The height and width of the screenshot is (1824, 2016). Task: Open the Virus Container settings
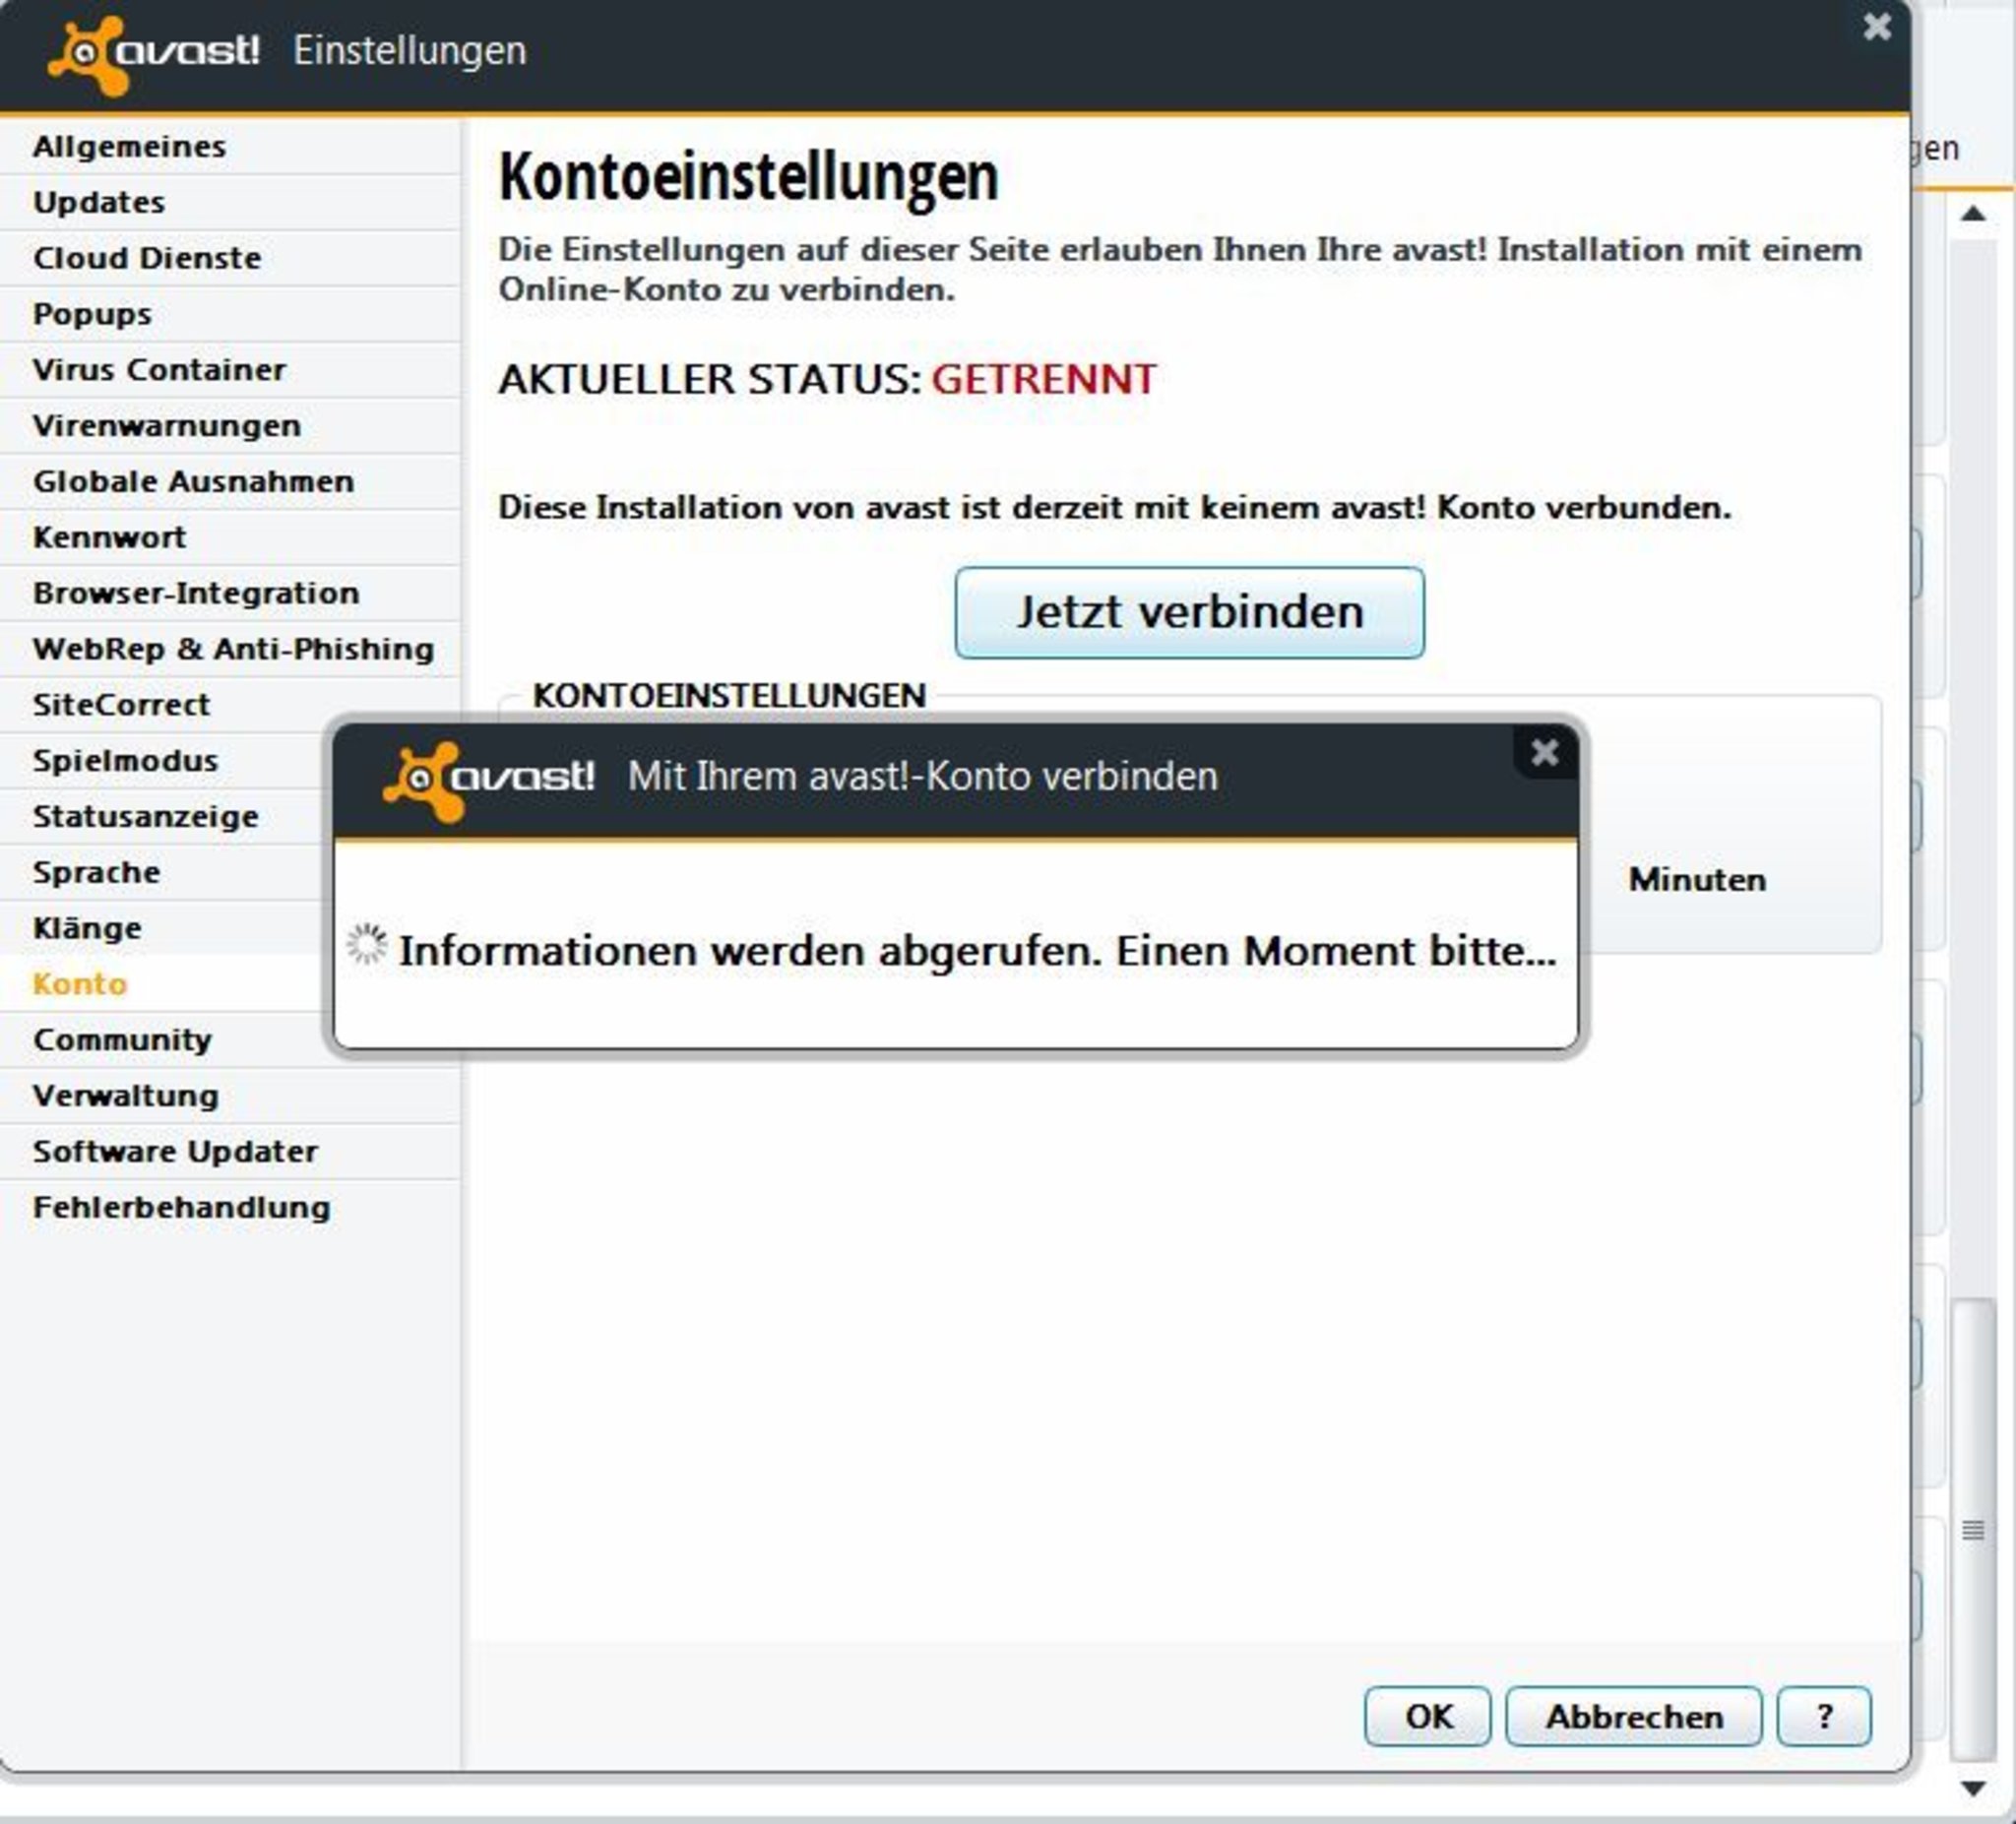pos(159,370)
